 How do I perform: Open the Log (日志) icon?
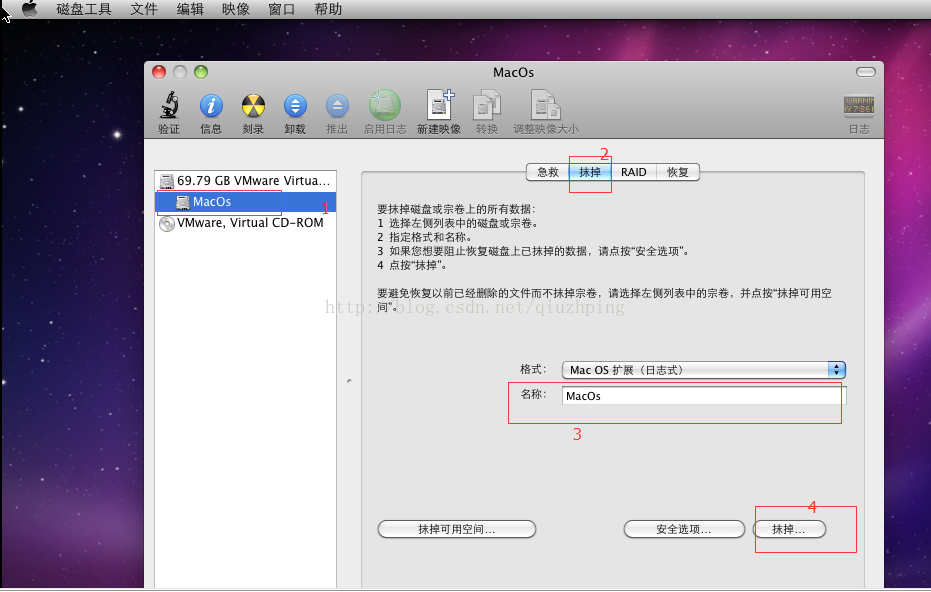point(859,106)
